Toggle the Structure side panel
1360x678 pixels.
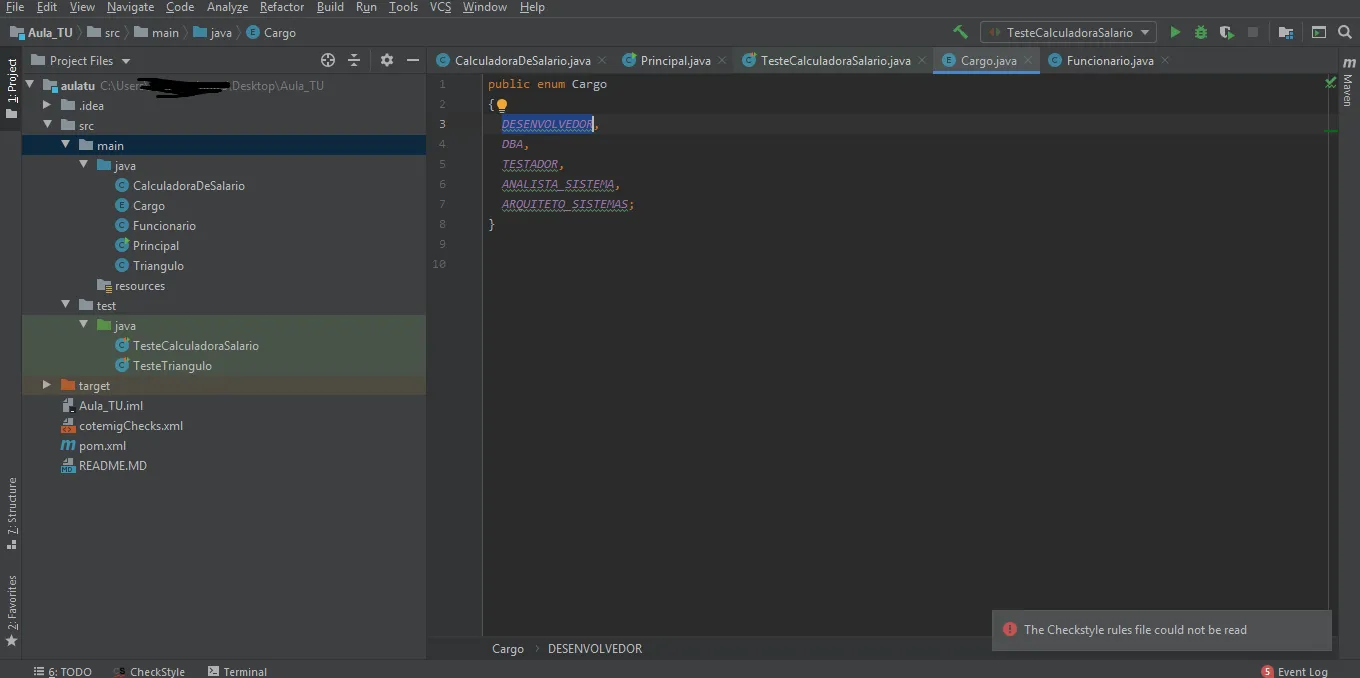(12, 513)
